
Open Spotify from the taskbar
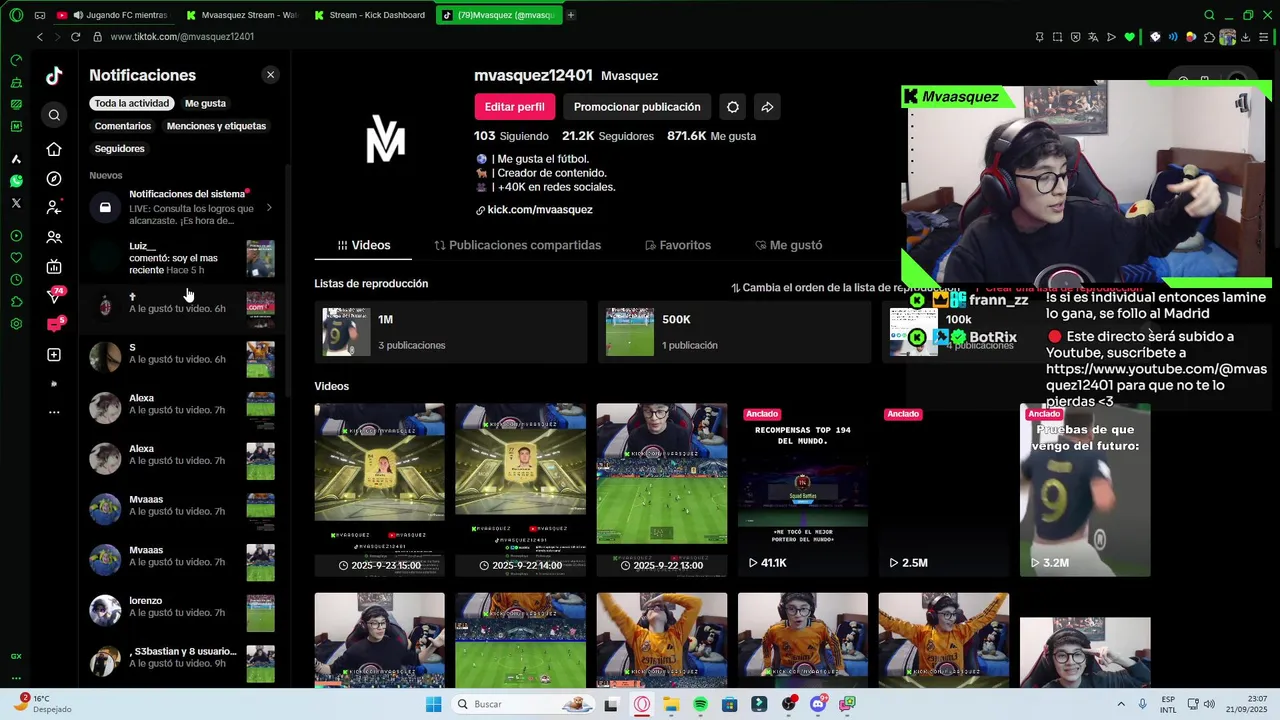700,705
